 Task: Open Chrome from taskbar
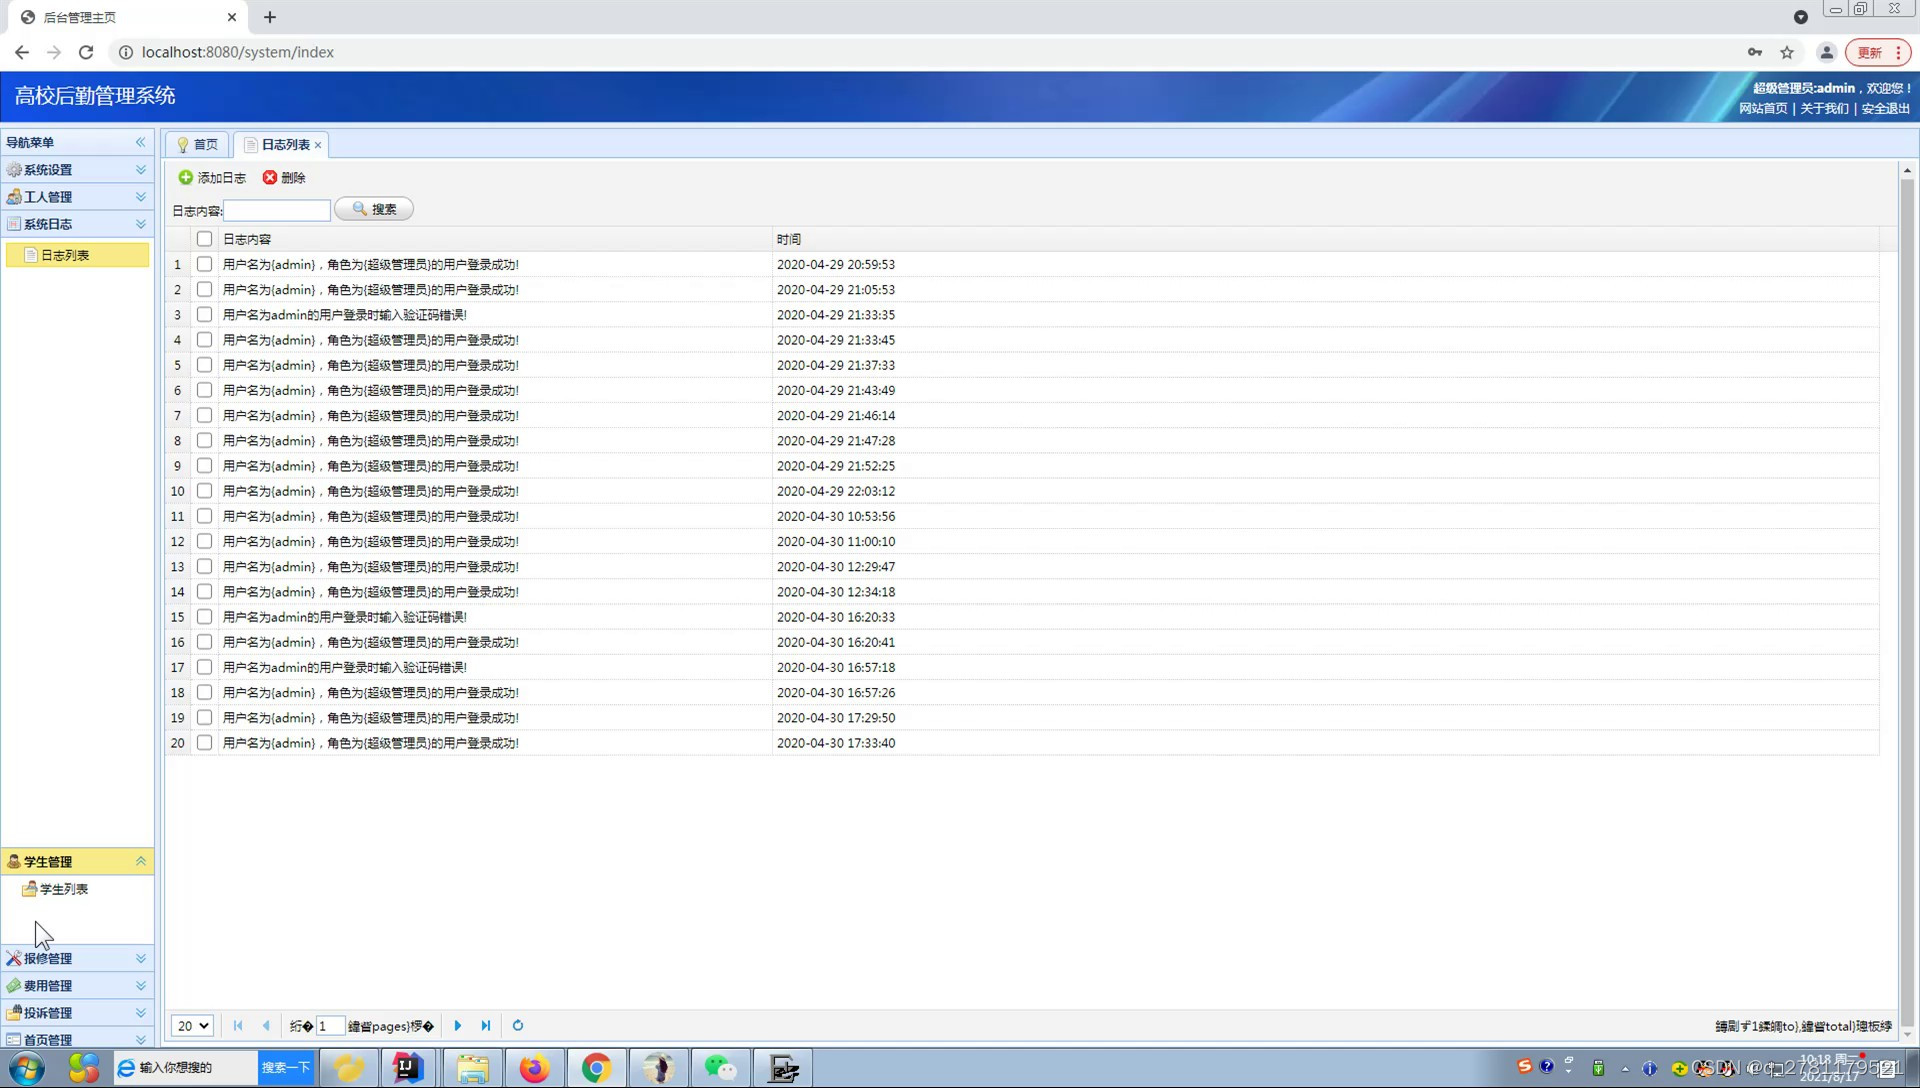click(596, 1068)
